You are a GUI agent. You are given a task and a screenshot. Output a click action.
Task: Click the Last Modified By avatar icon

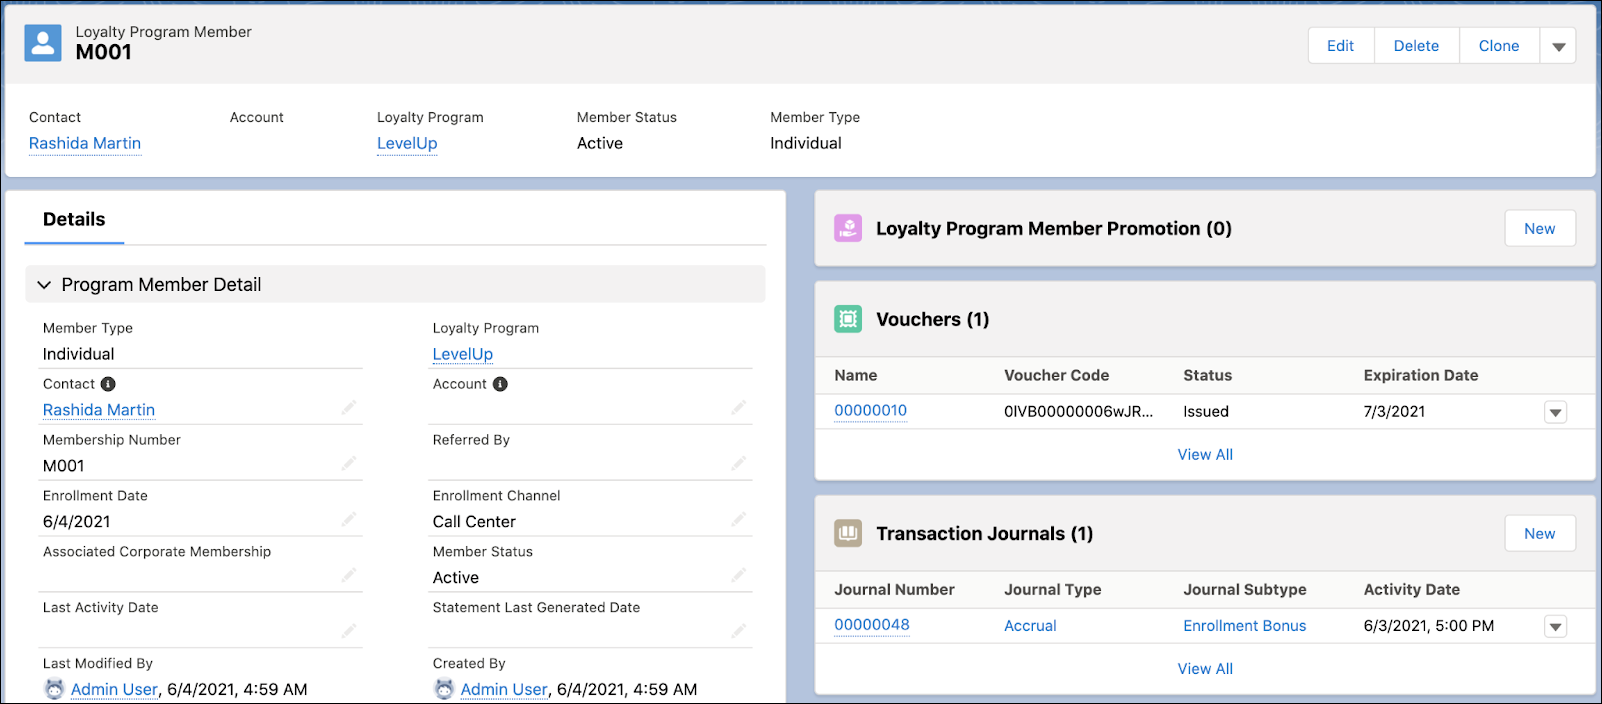click(x=54, y=689)
